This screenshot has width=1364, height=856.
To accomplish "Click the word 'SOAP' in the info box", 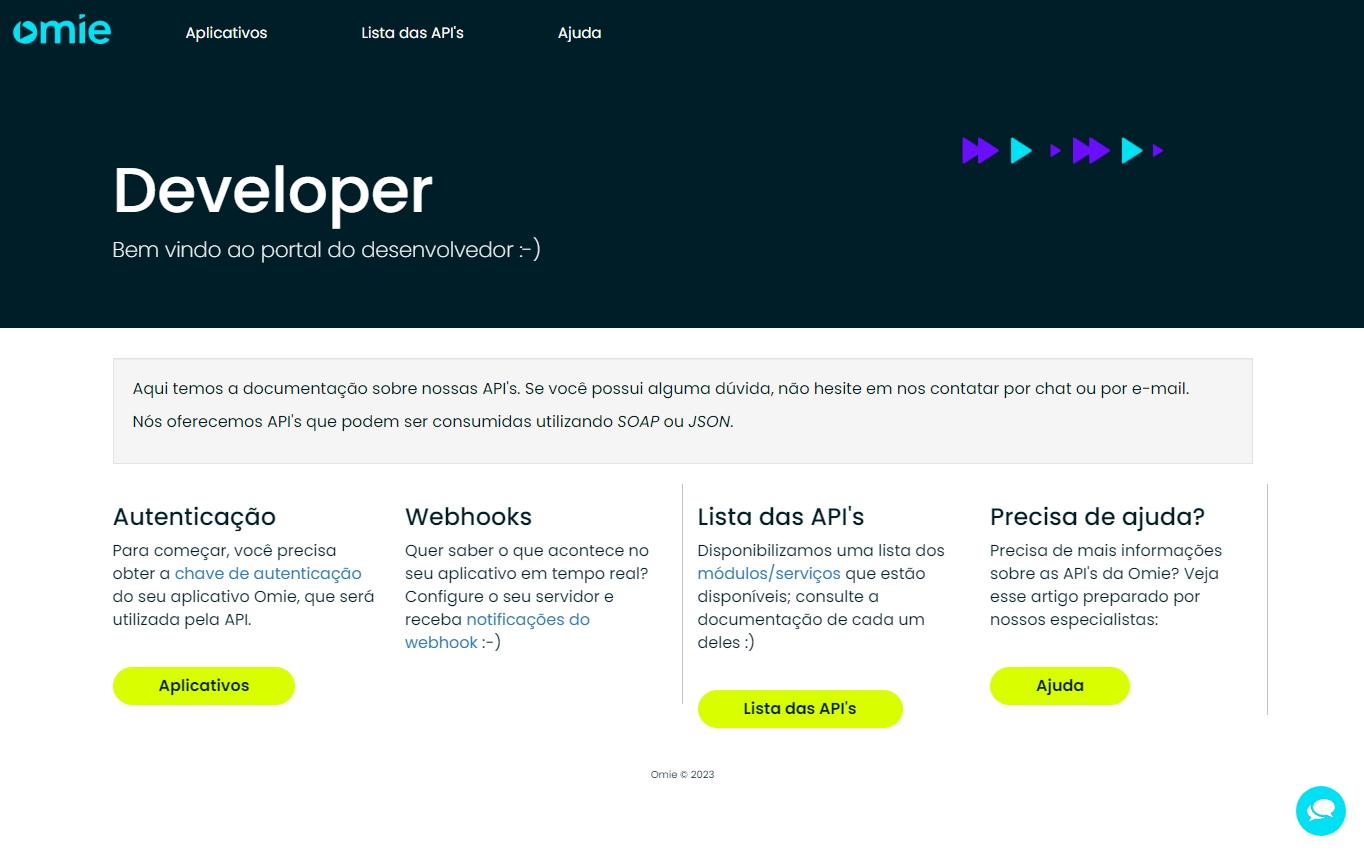I will pos(638,422).
